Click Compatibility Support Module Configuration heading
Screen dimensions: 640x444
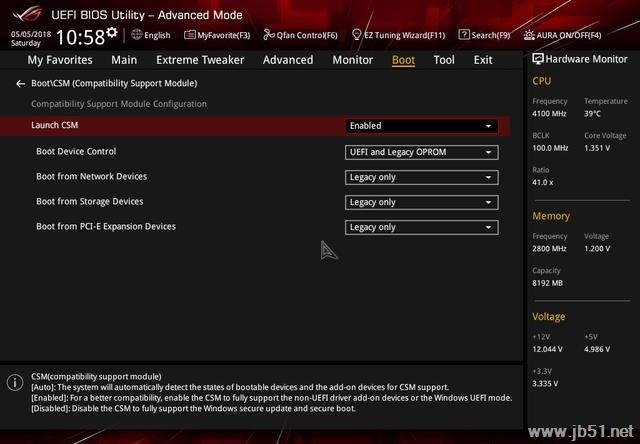click(119, 104)
